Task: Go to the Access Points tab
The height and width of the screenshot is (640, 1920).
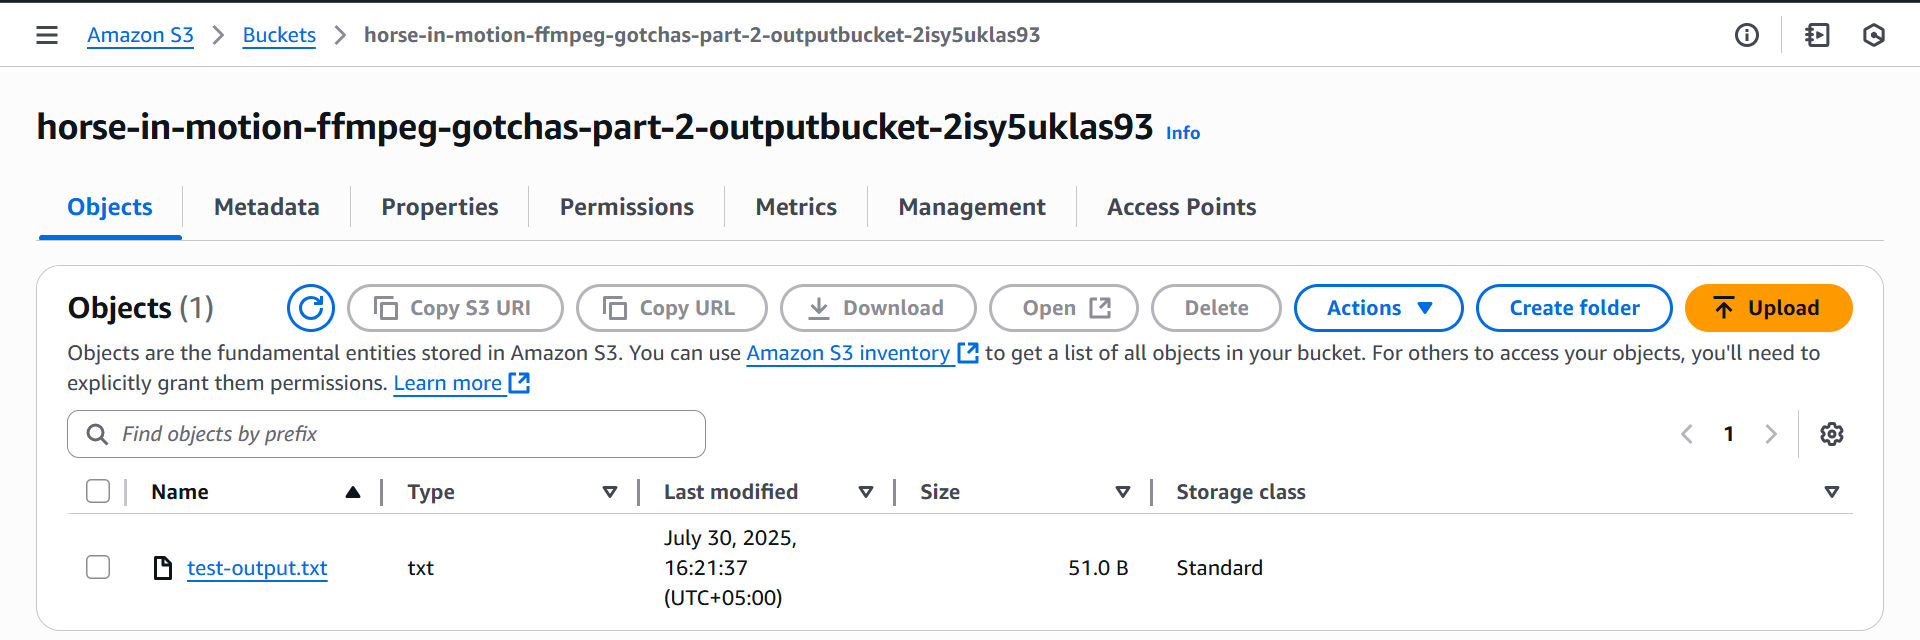Action: (1182, 207)
